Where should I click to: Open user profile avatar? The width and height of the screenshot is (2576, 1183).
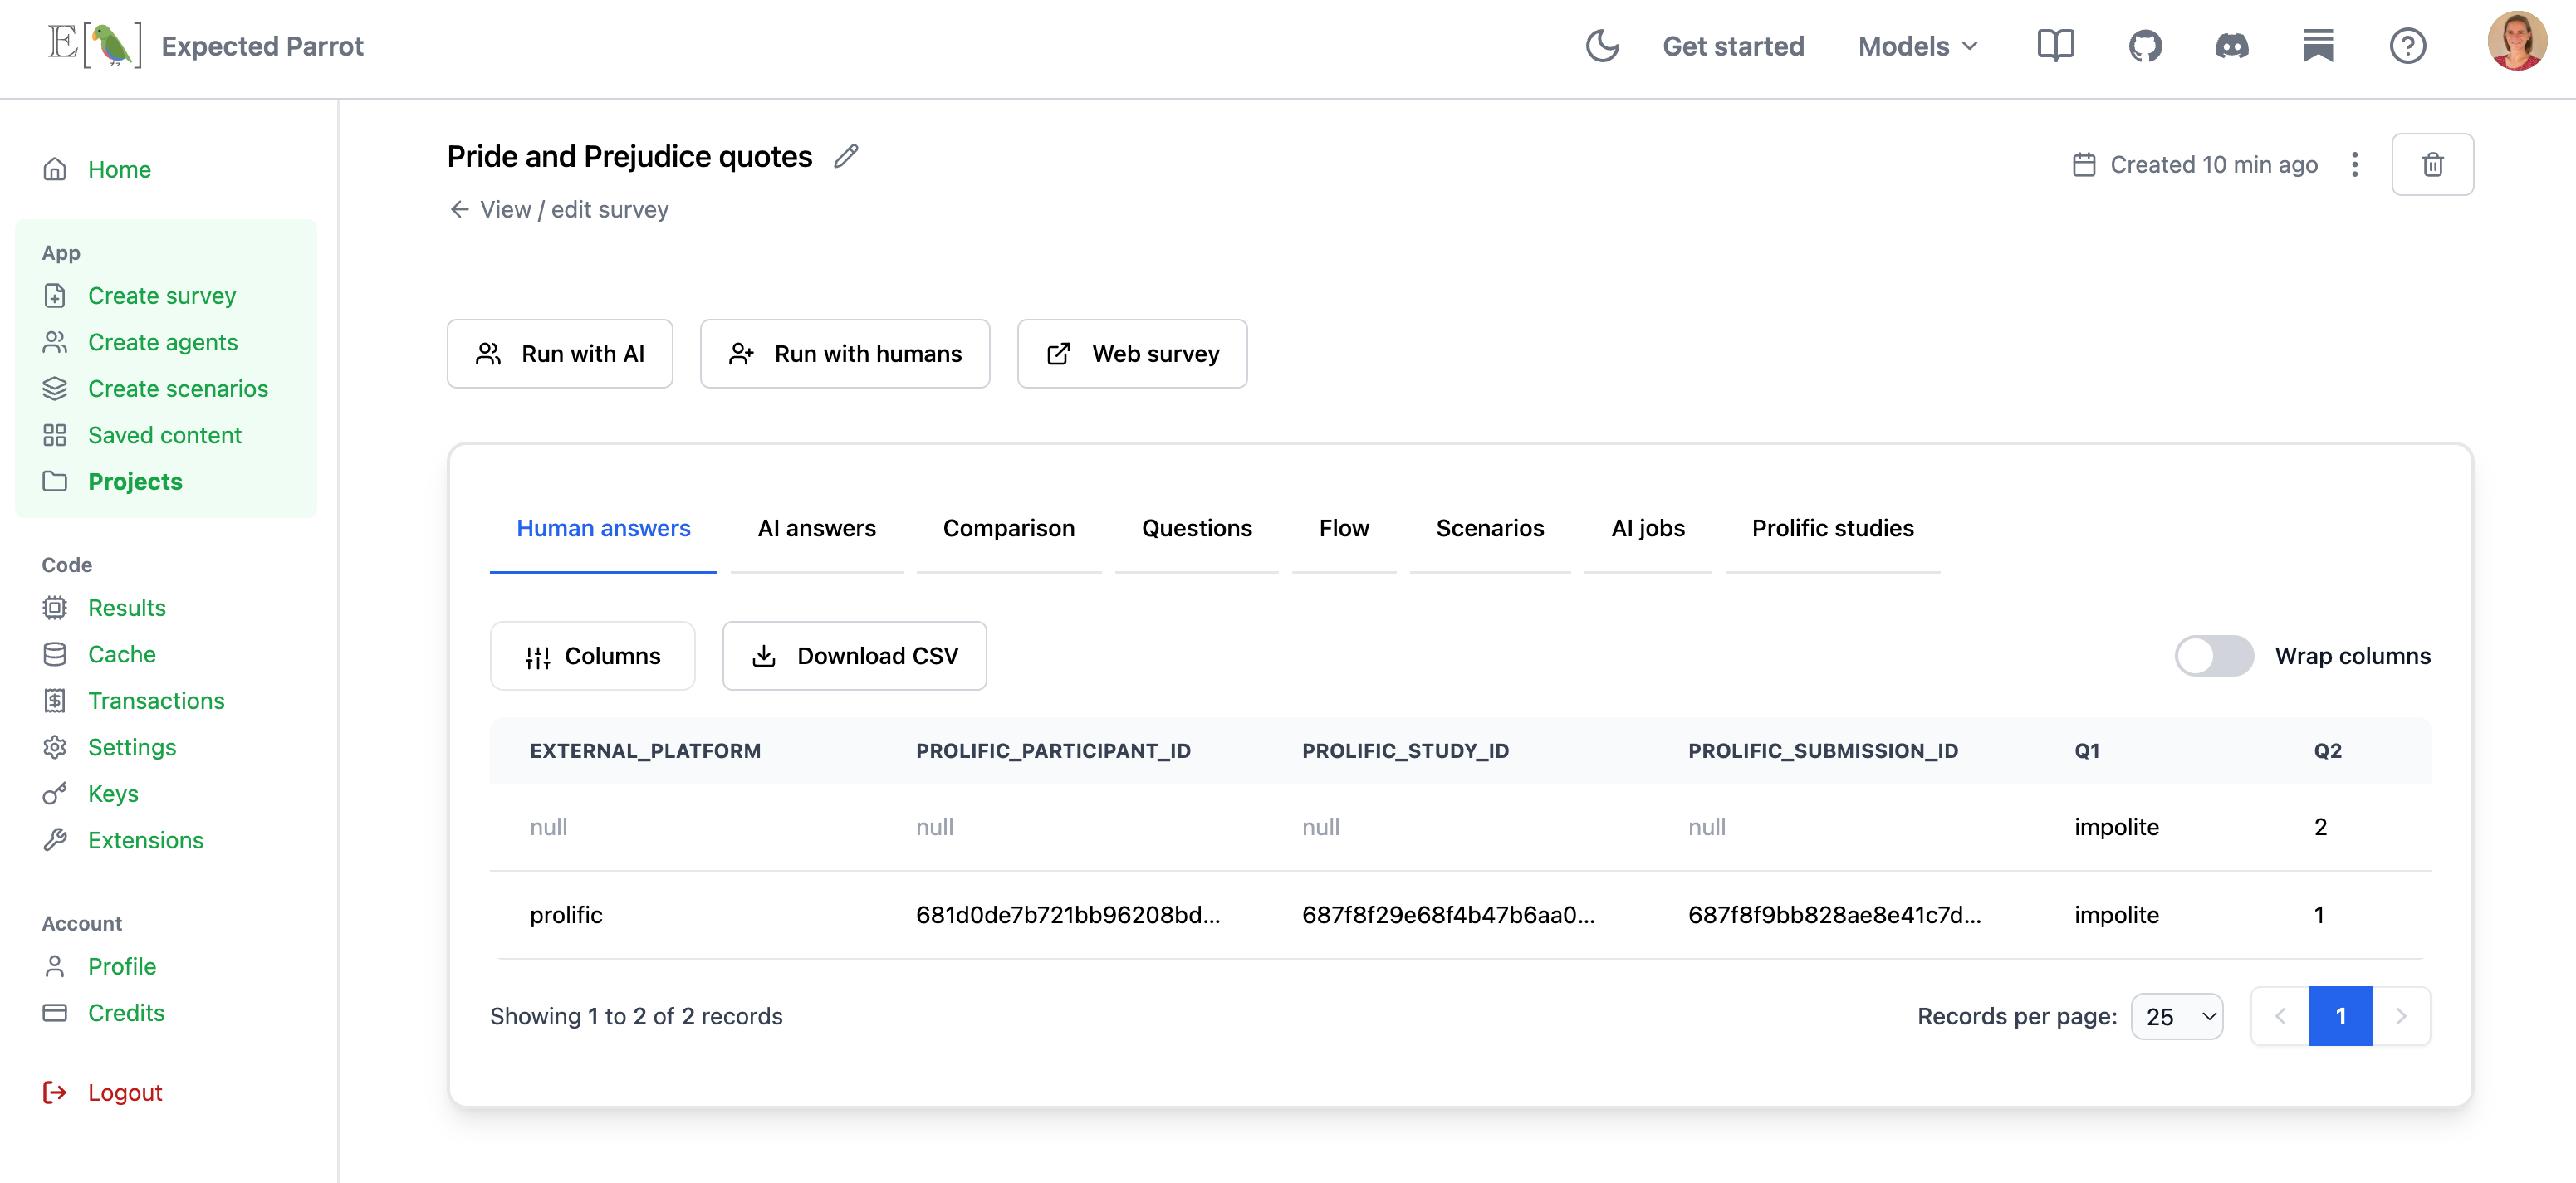coord(2516,42)
